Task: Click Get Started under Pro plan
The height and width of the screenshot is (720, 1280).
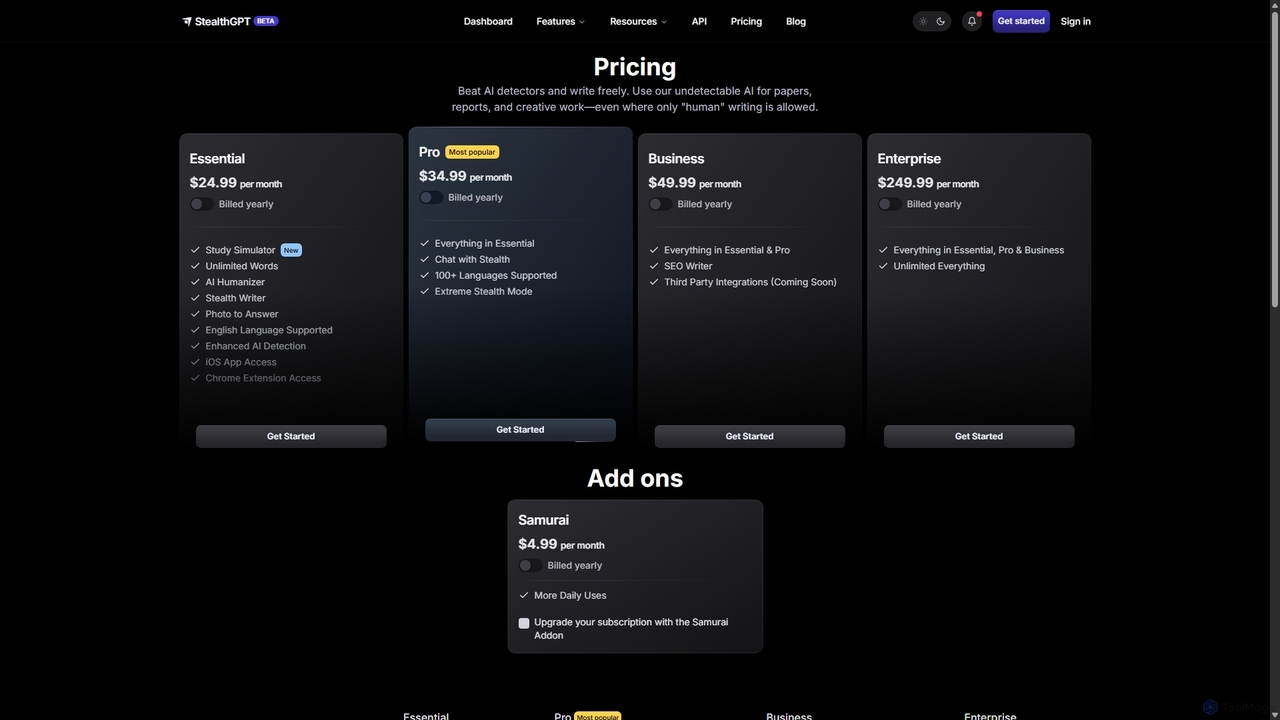Action: (x=520, y=429)
